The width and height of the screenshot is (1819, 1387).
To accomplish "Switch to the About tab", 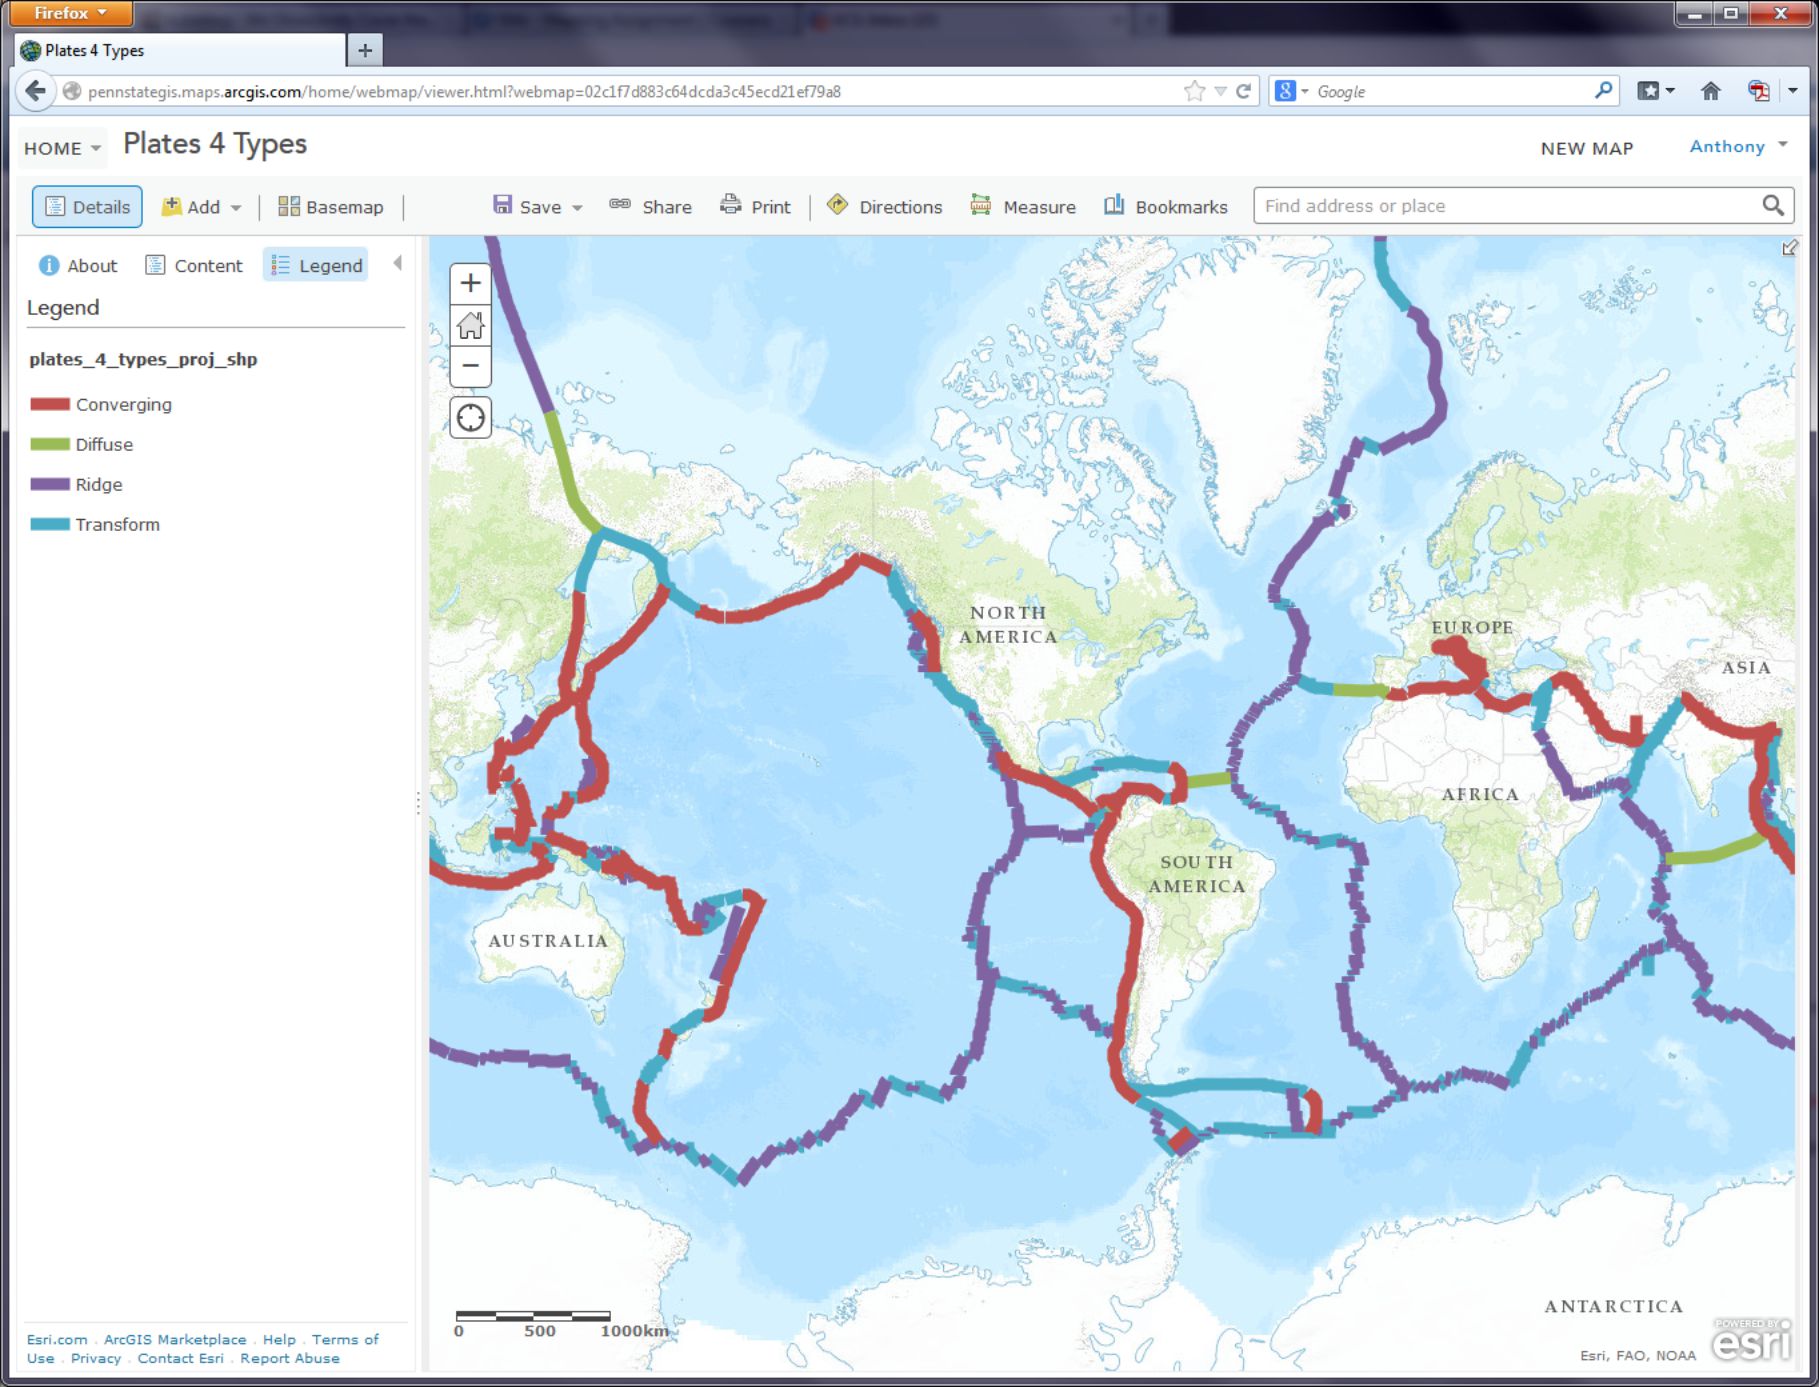I will pyautogui.click(x=78, y=265).
